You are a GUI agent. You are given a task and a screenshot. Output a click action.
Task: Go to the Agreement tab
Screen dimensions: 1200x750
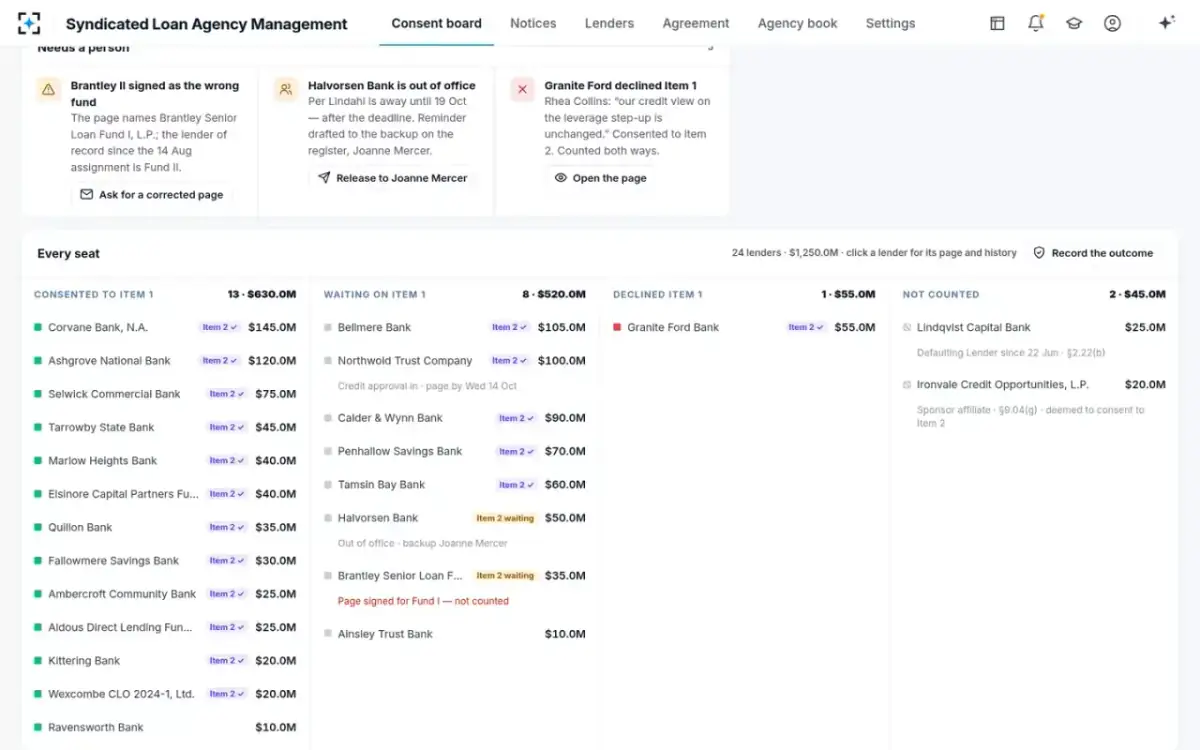(696, 23)
